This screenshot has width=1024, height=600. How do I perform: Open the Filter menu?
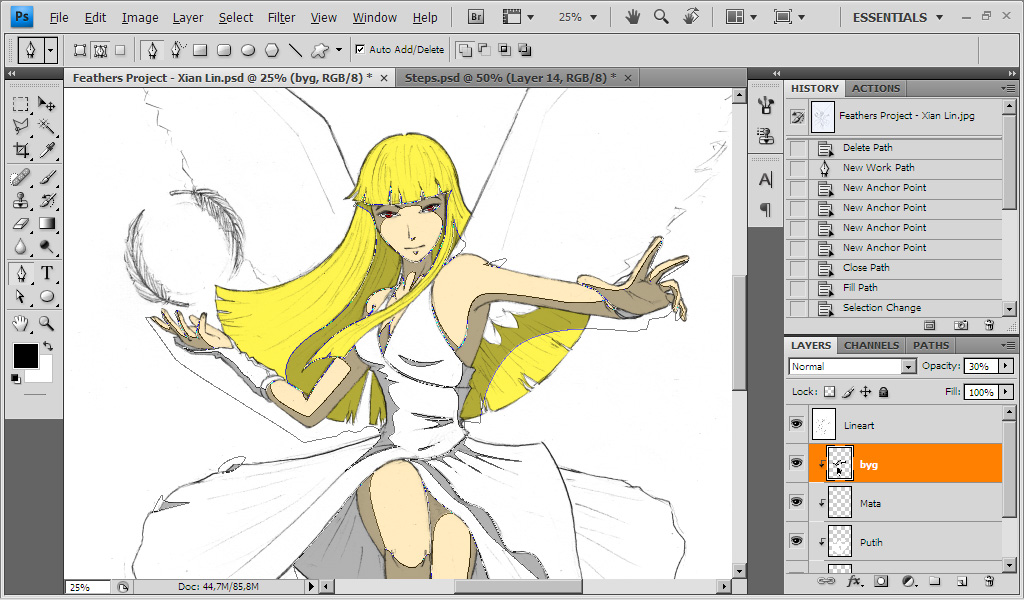point(281,18)
